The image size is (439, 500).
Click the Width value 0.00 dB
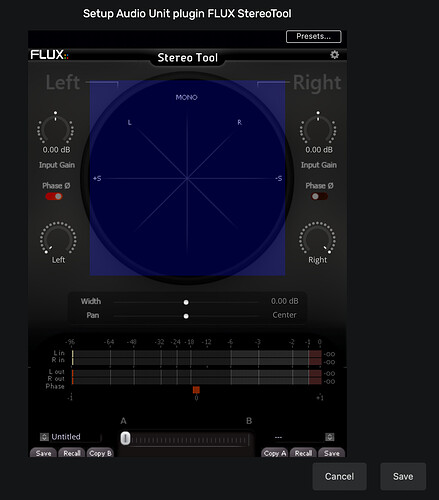click(284, 301)
